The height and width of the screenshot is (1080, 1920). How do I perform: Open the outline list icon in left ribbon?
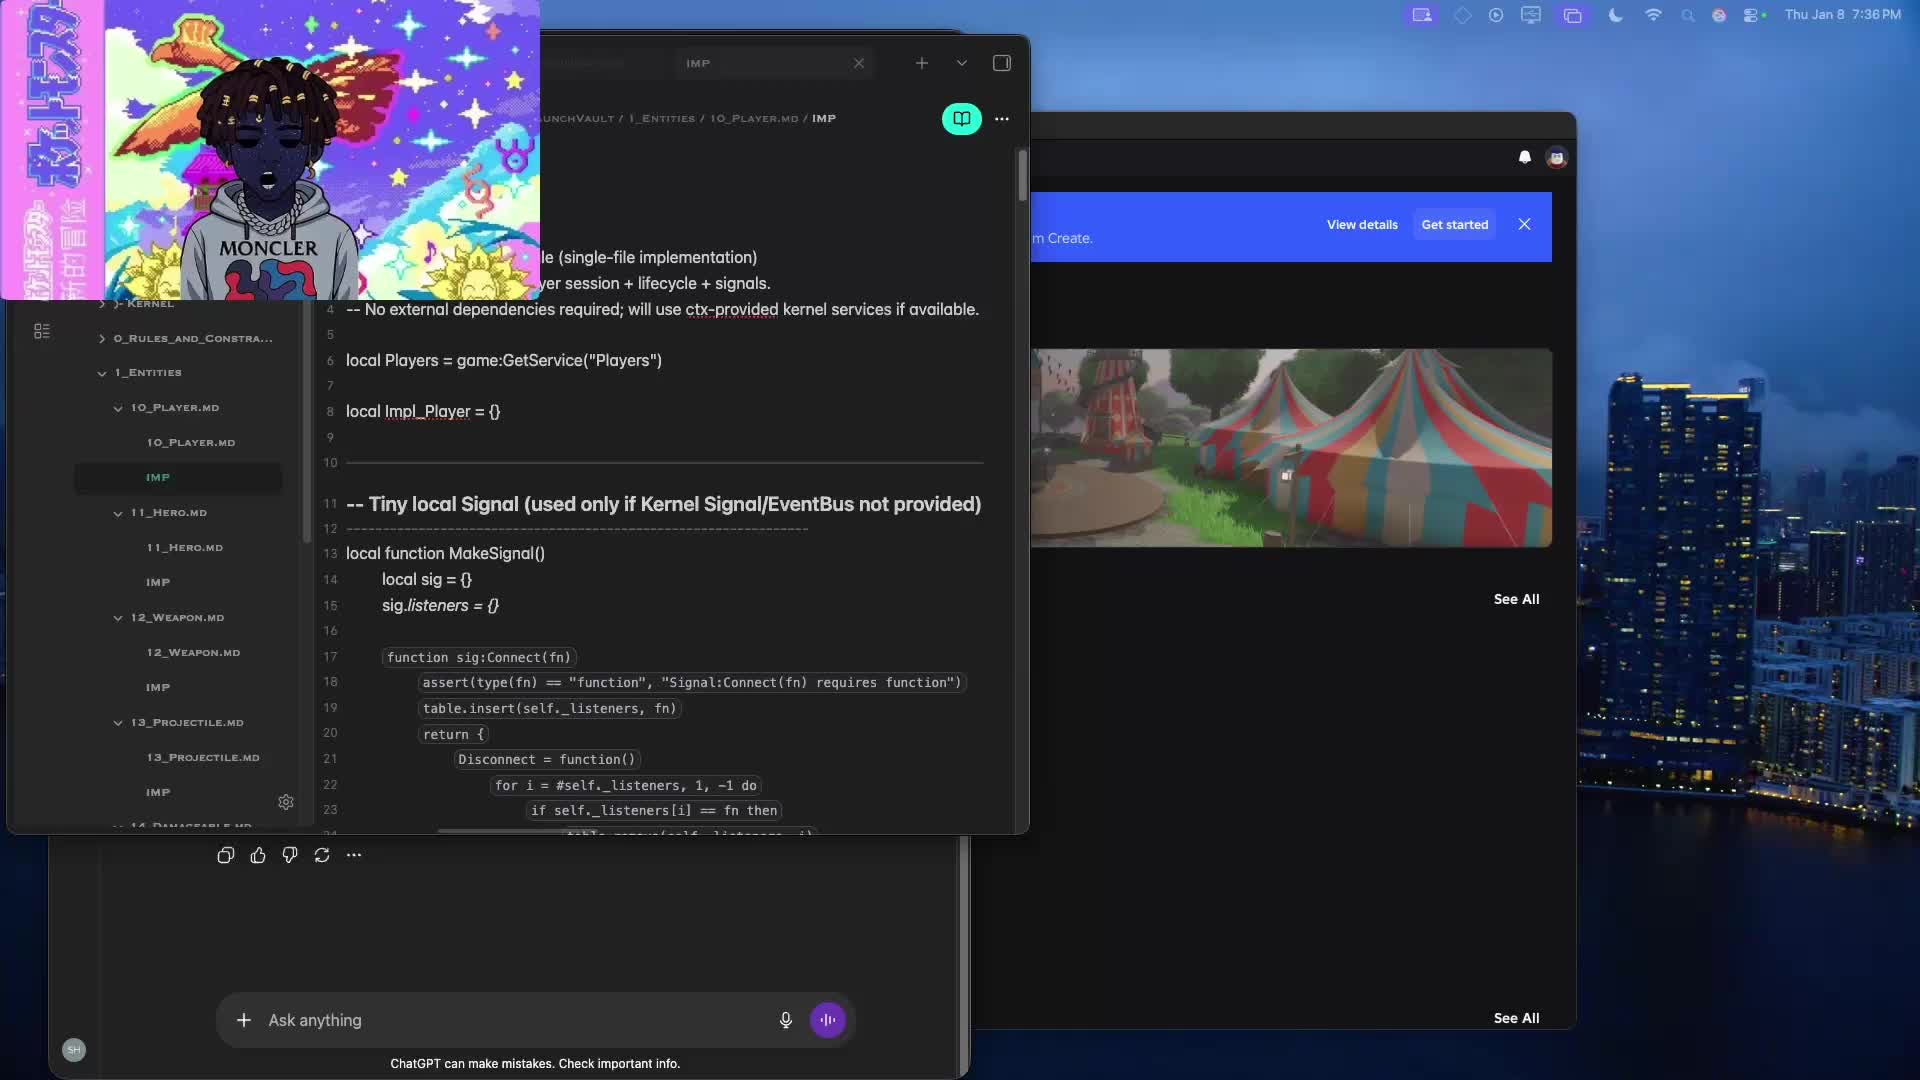point(42,331)
